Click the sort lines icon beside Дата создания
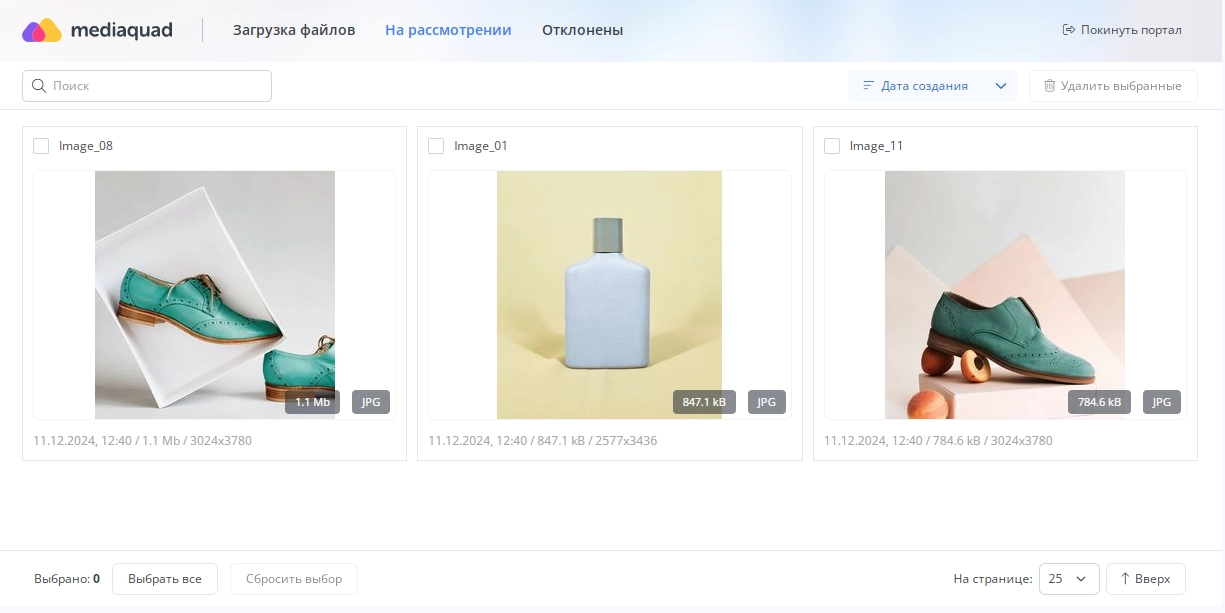 tap(868, 86)
